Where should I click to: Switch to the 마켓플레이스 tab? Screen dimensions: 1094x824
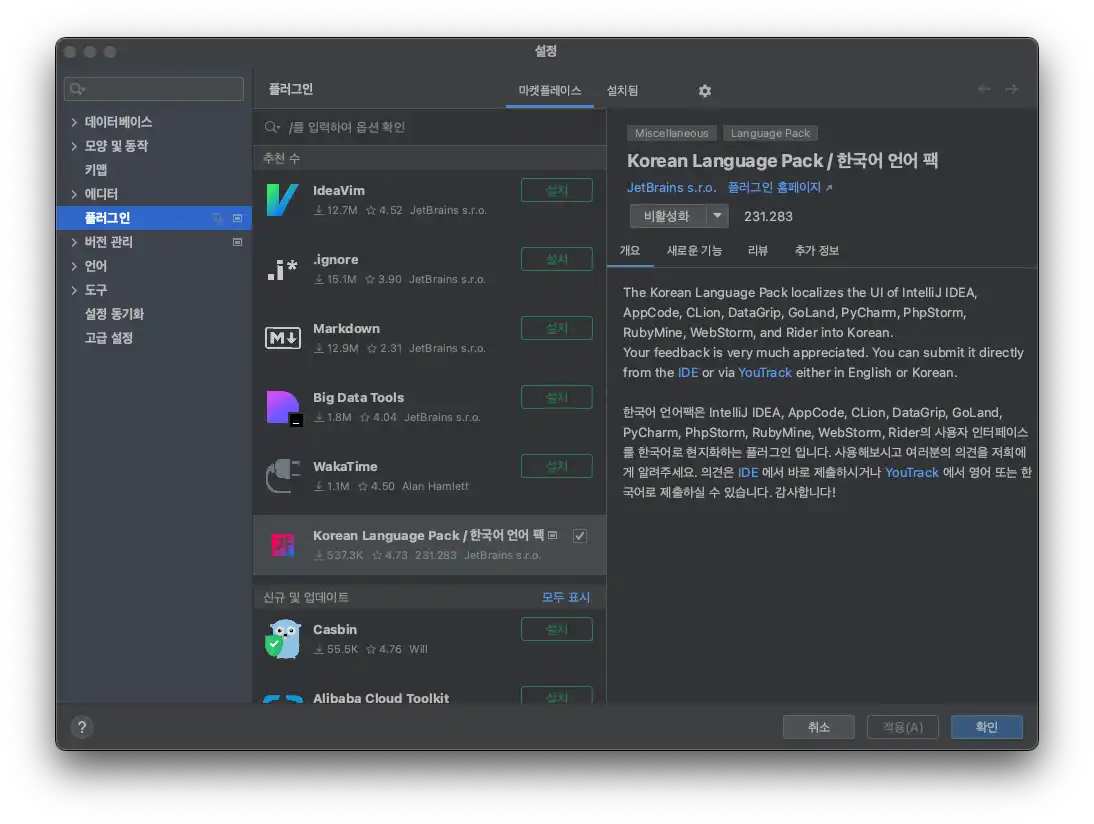[x=550, y=91]
